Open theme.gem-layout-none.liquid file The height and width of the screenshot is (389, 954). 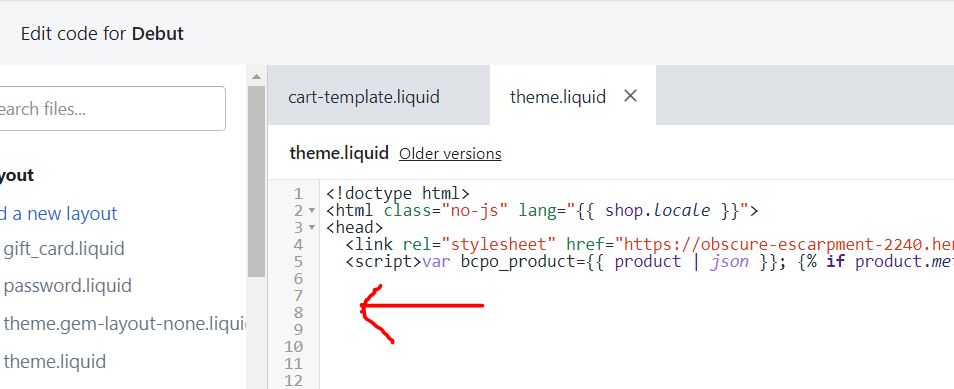click(x=124, y=324)
